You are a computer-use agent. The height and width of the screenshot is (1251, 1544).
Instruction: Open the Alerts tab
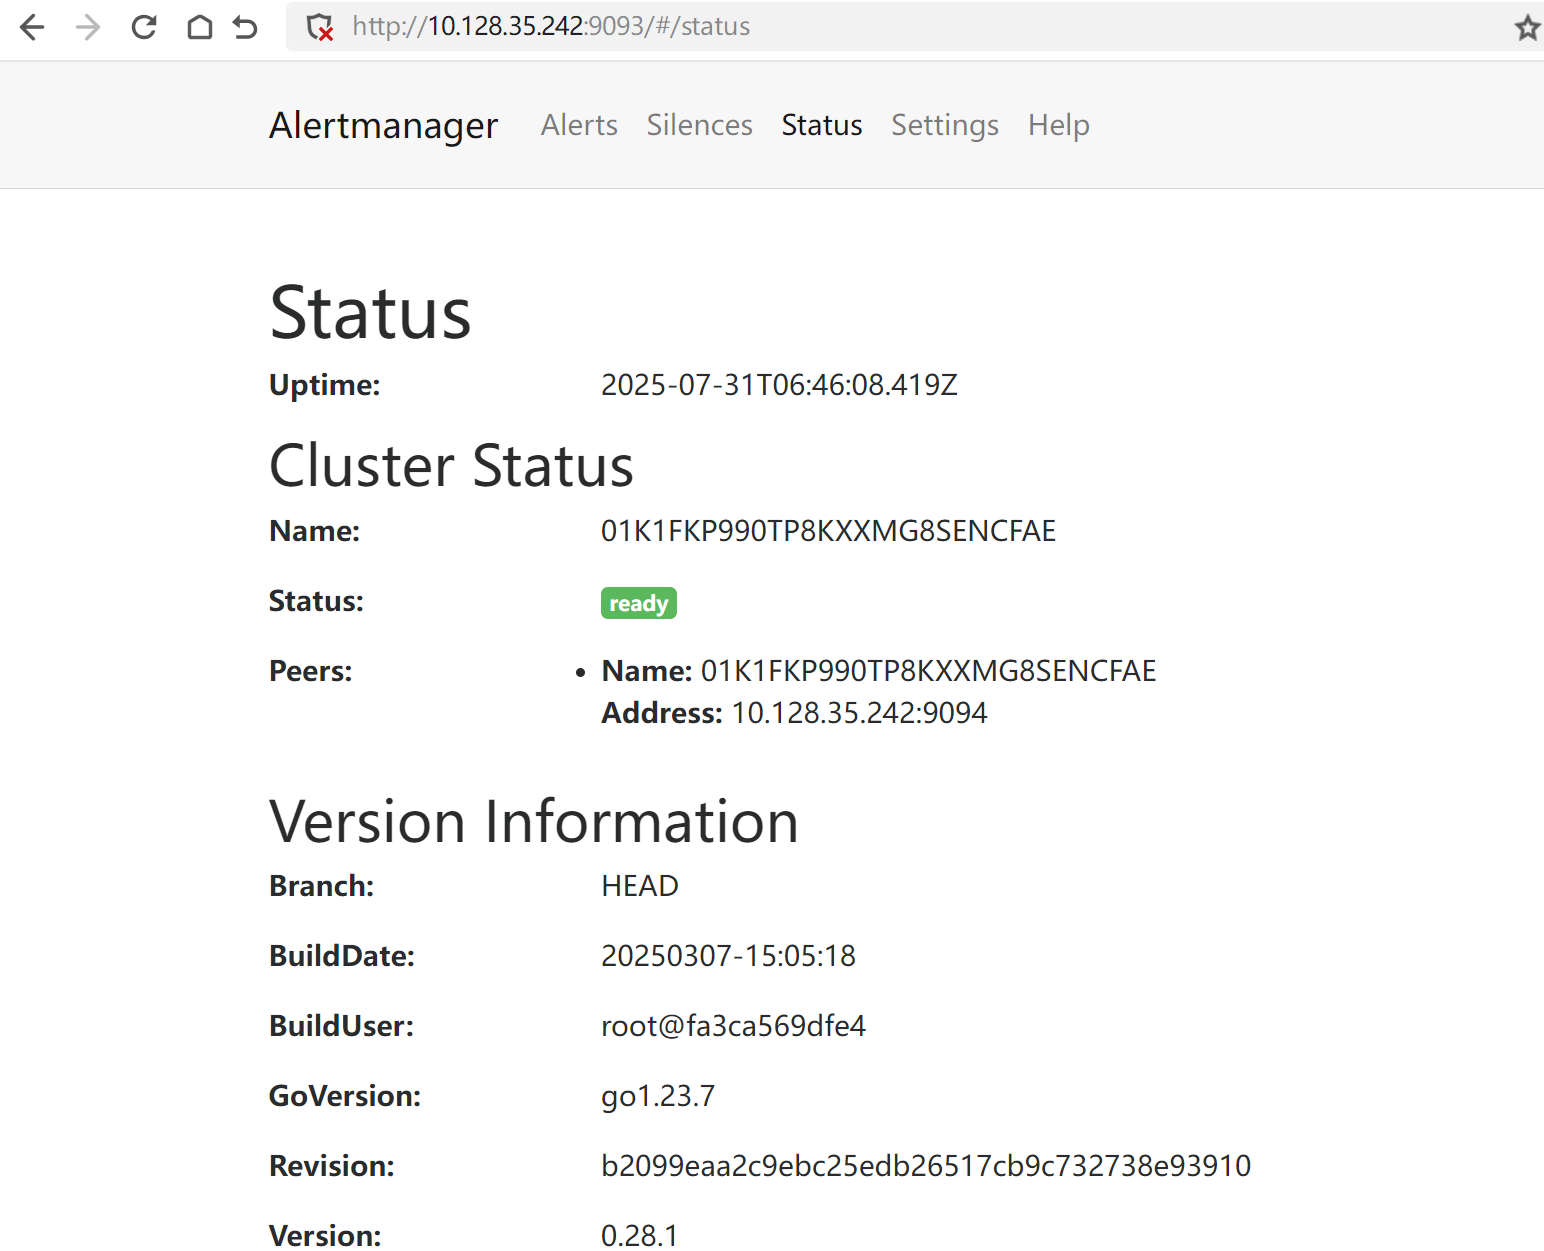coord(579,125)
